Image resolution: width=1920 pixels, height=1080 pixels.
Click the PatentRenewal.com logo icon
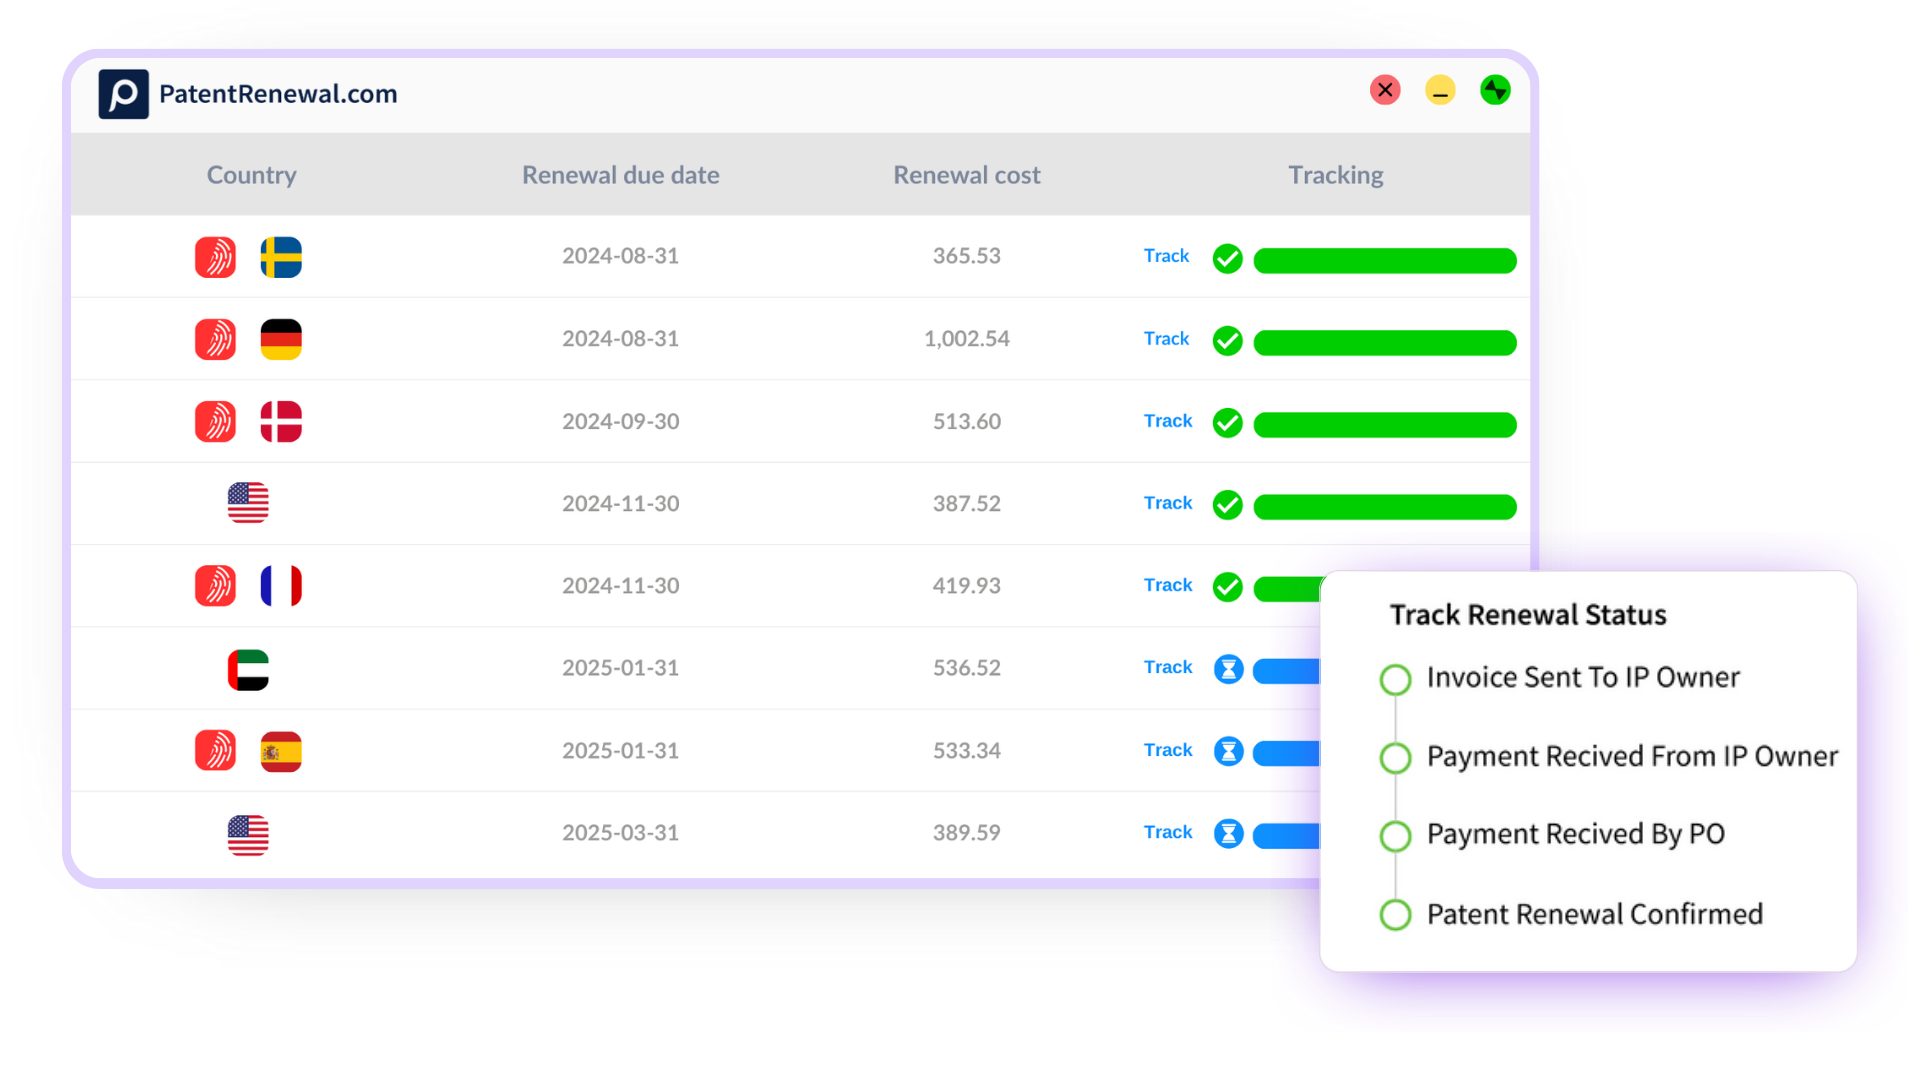(123, 93)
